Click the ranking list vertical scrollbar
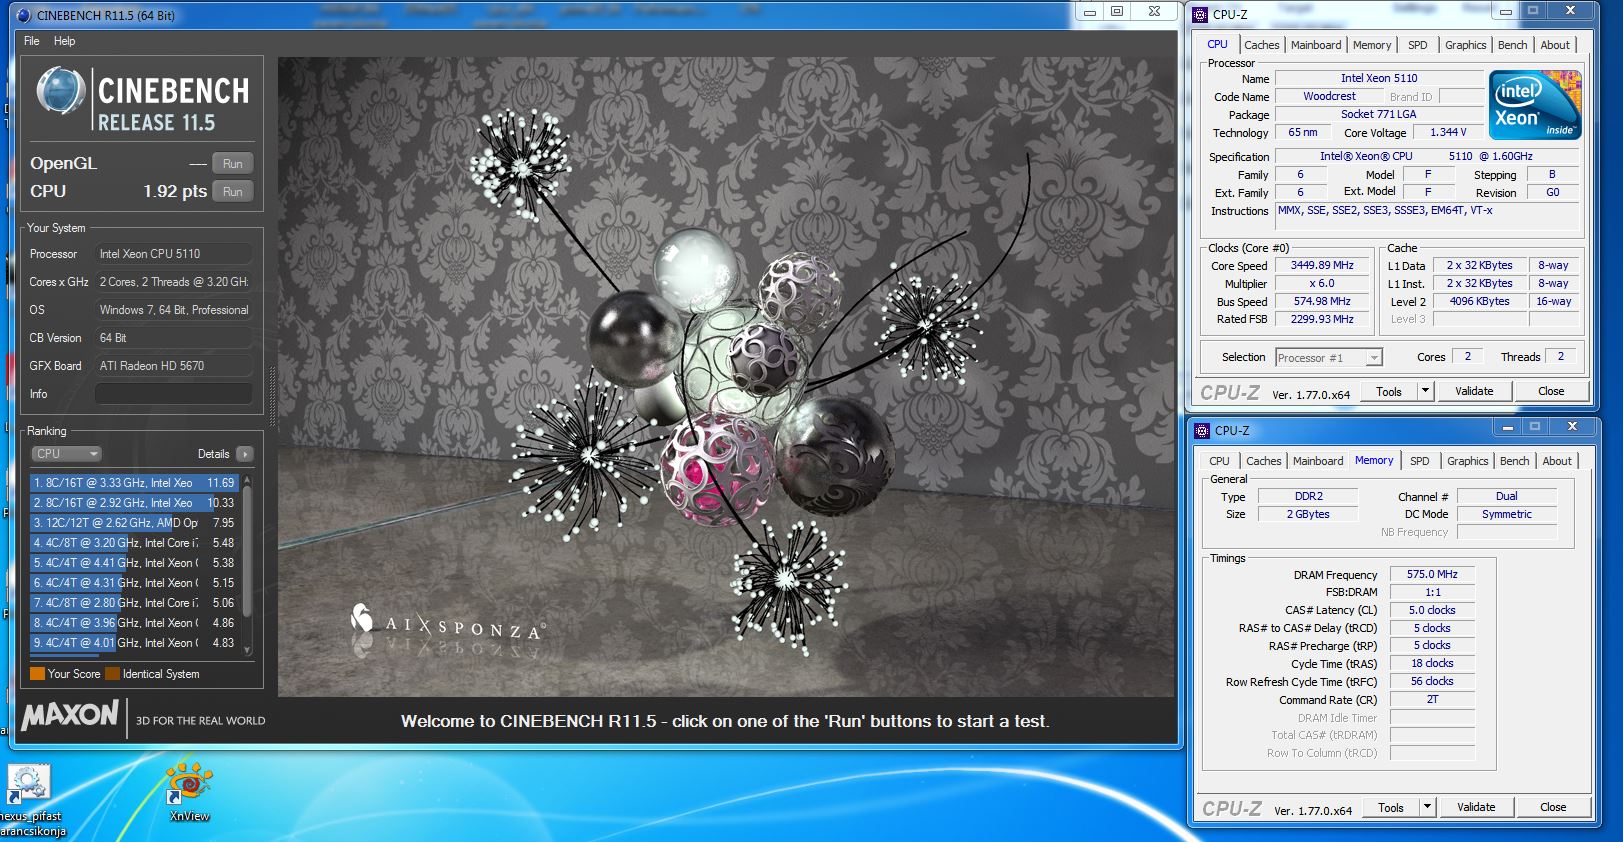Viewport: 1623px width, 842px height. 247,563
